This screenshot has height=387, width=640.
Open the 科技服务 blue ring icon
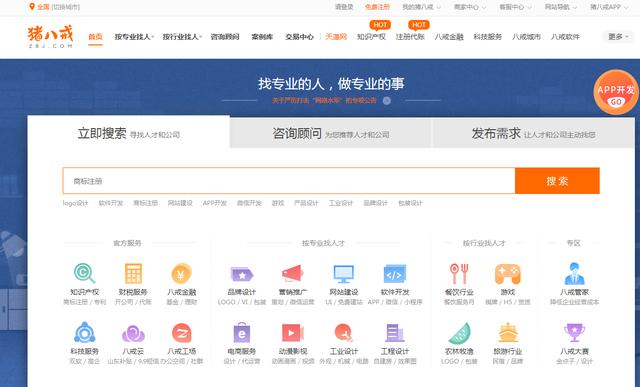84,333
